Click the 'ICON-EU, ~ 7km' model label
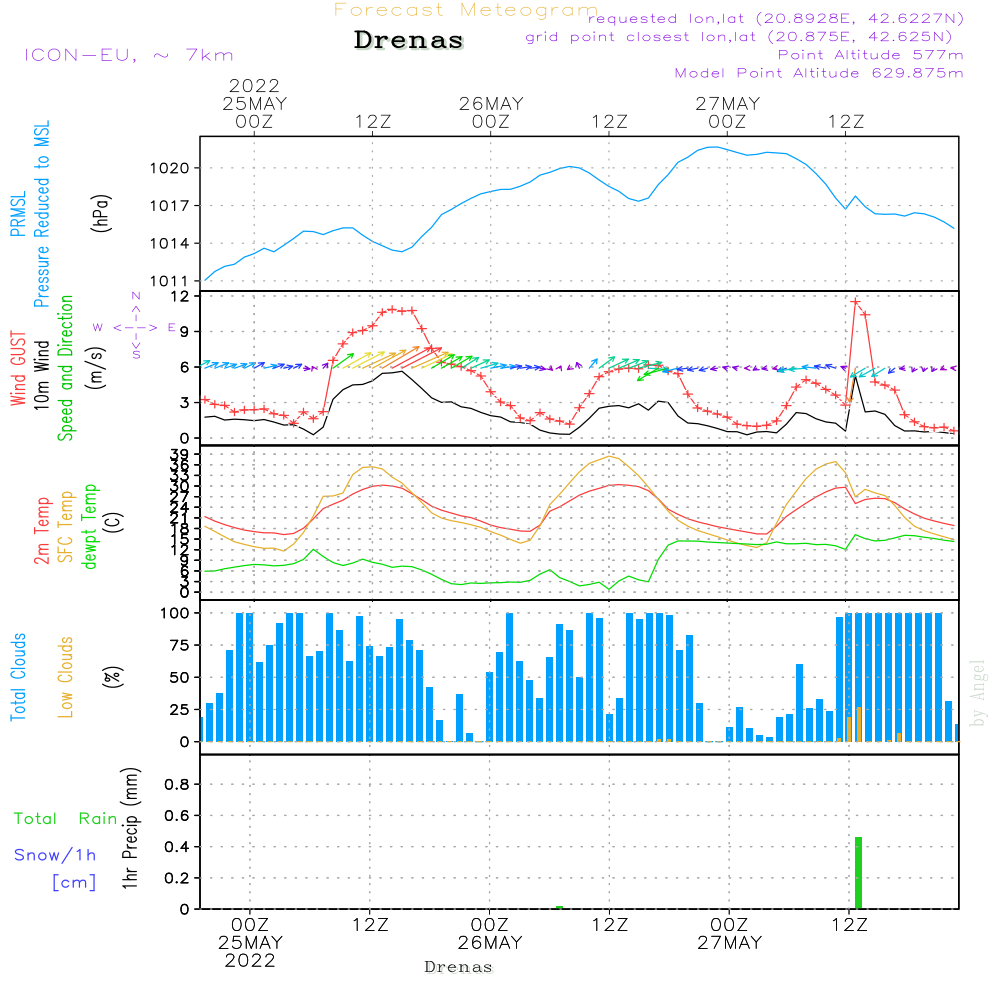Screen dimensions: 1000x1000 pos(129,55)
